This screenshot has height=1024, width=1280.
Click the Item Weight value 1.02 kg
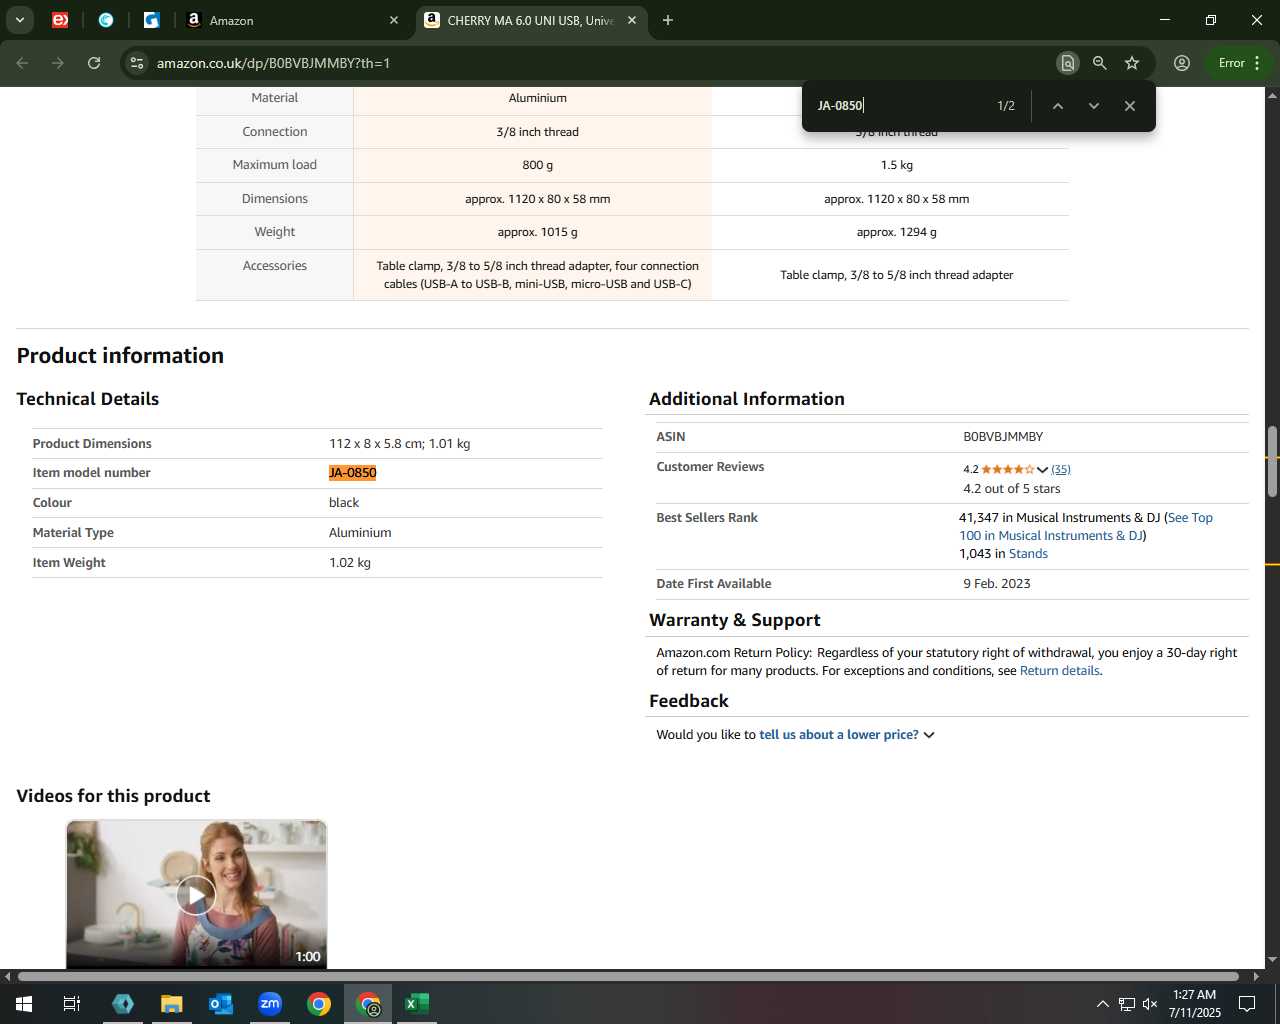click(350, 563)
